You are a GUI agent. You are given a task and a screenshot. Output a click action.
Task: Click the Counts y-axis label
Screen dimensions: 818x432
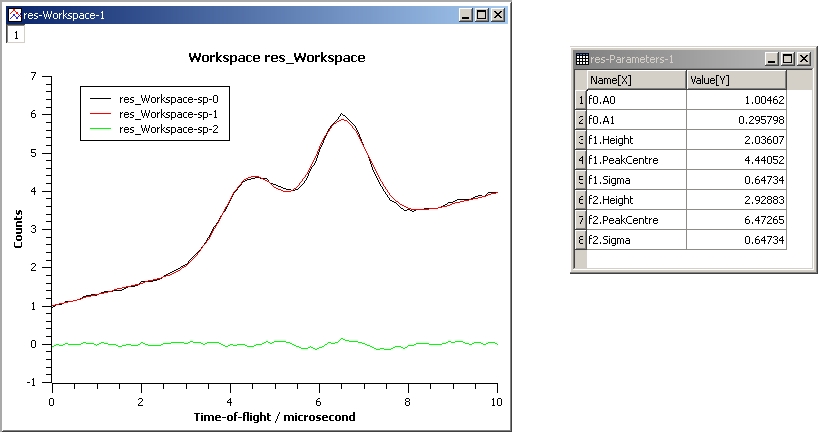(x=18, y=229)
